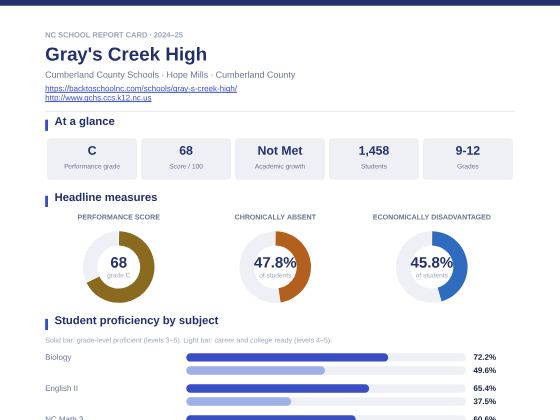The image size is (560, 420).
Task: Open the backtoschoolnc.com Gray's Creek High link
Action: pos(141,88)
